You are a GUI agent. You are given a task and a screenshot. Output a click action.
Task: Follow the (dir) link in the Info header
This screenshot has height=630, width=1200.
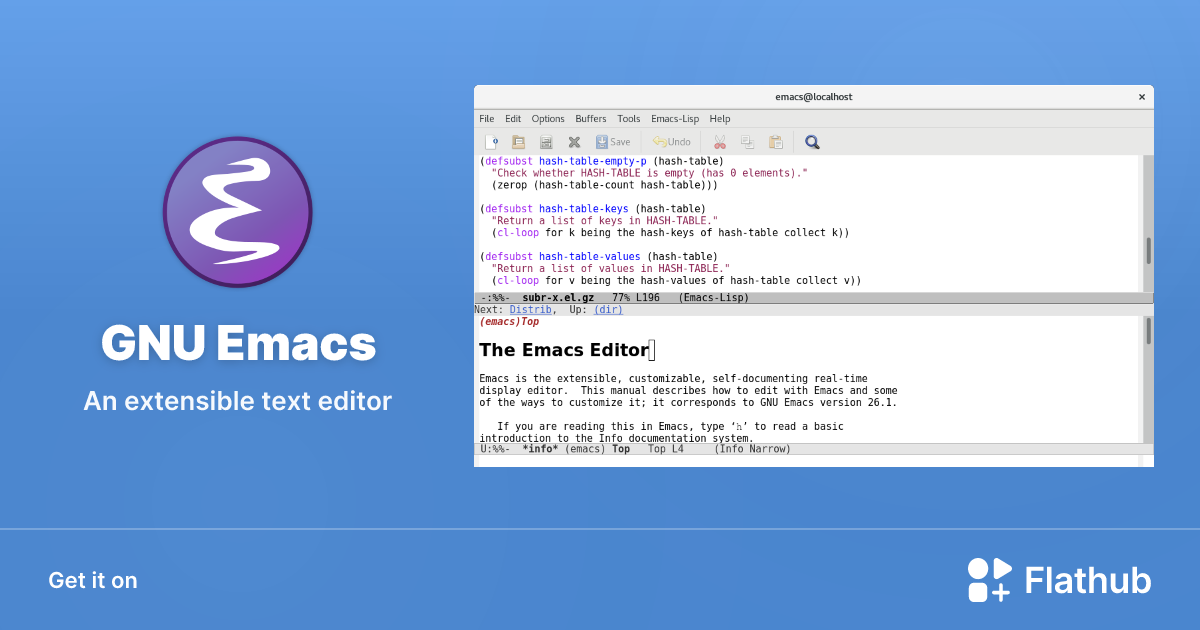[608, 309]
